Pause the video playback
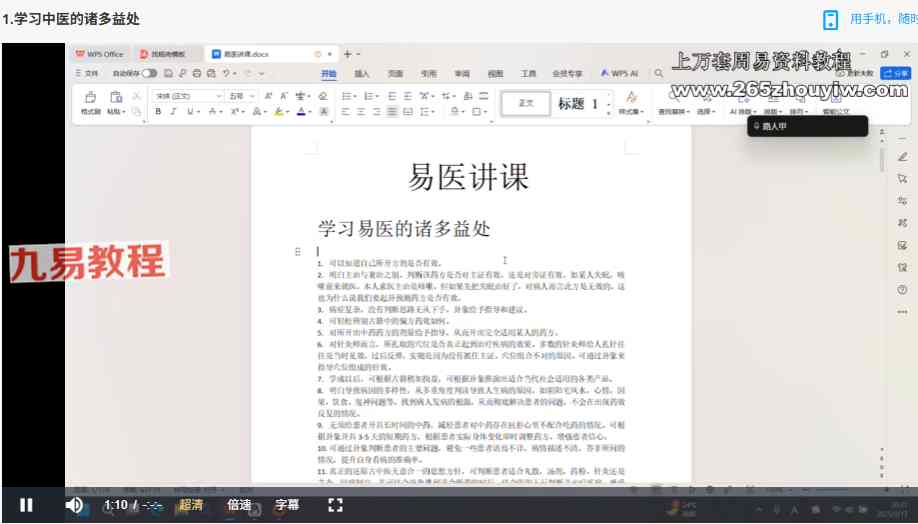 tap(26, 505)
